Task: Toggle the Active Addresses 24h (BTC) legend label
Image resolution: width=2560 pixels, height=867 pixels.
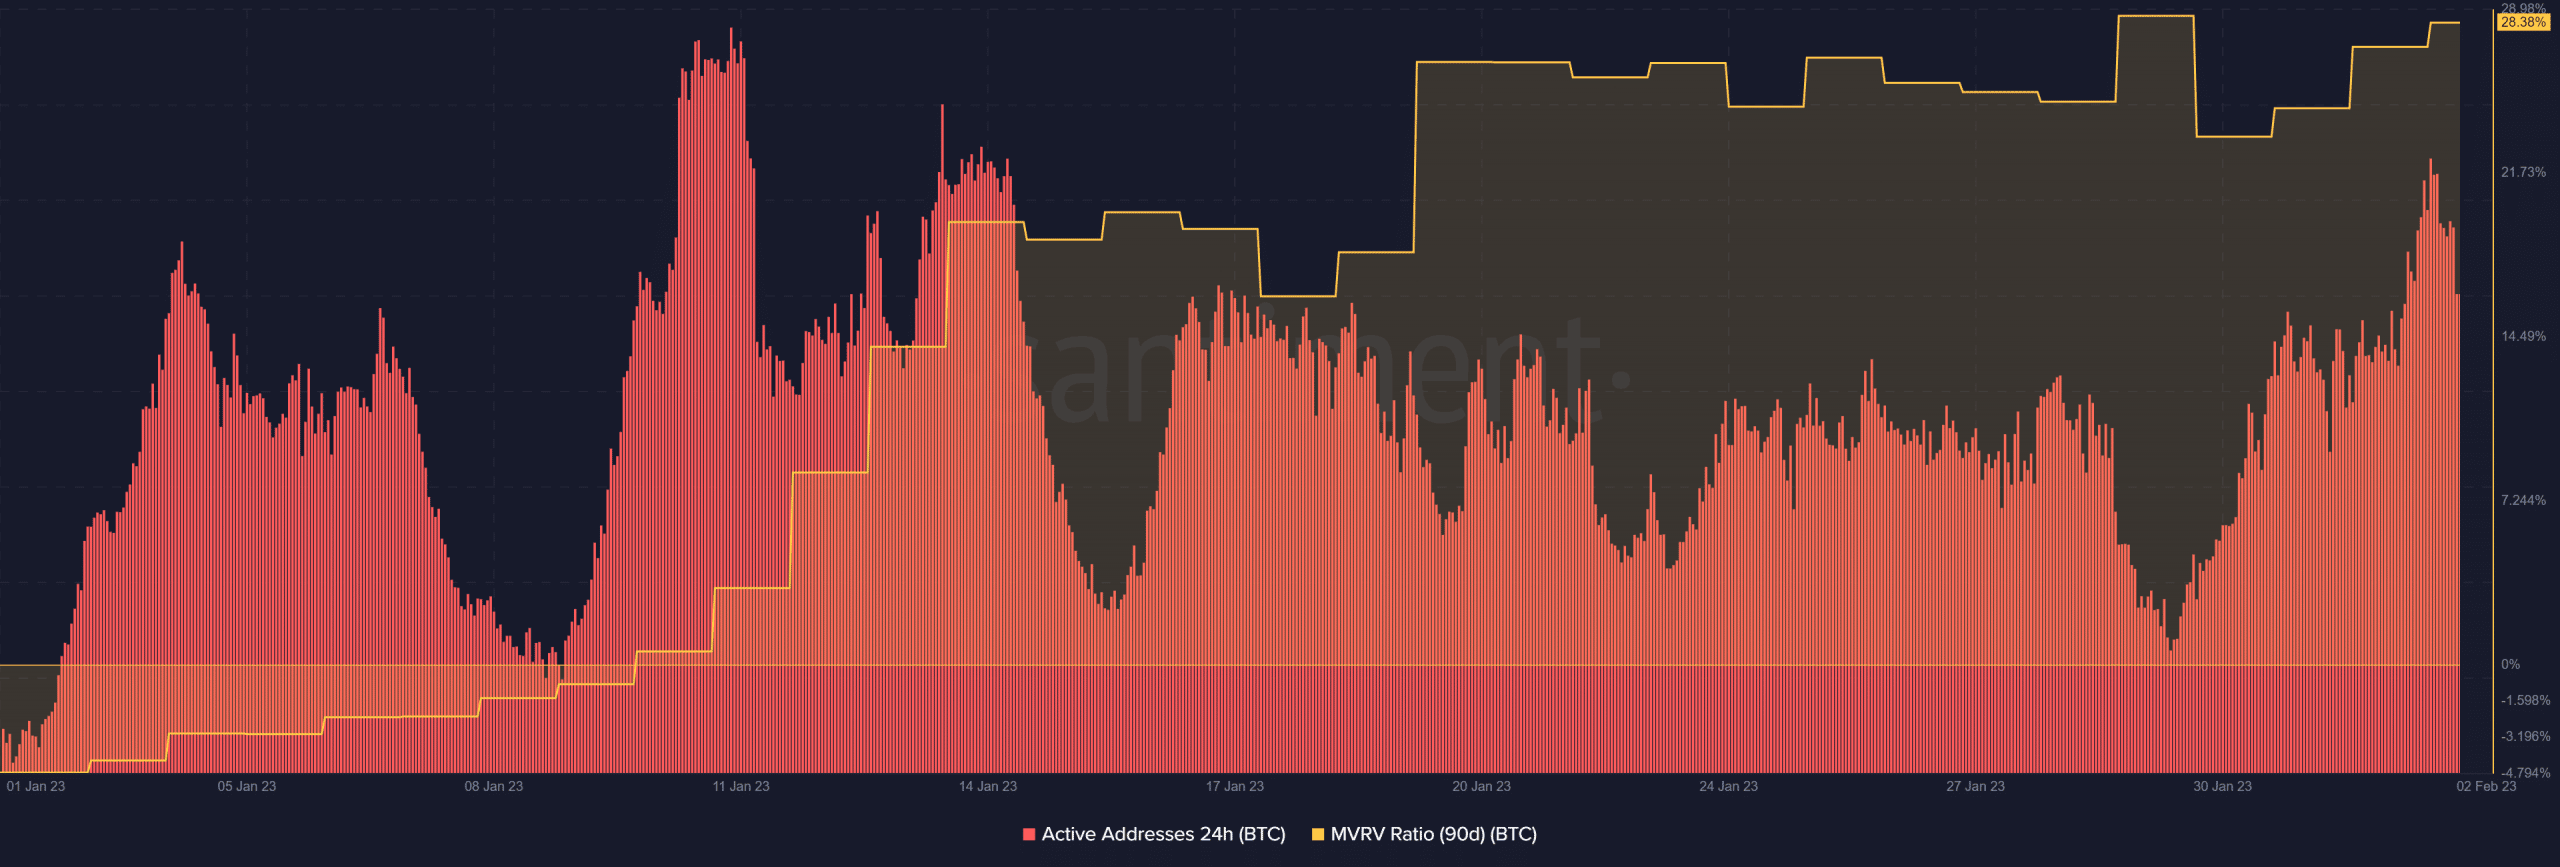Action: [1163, 834]
